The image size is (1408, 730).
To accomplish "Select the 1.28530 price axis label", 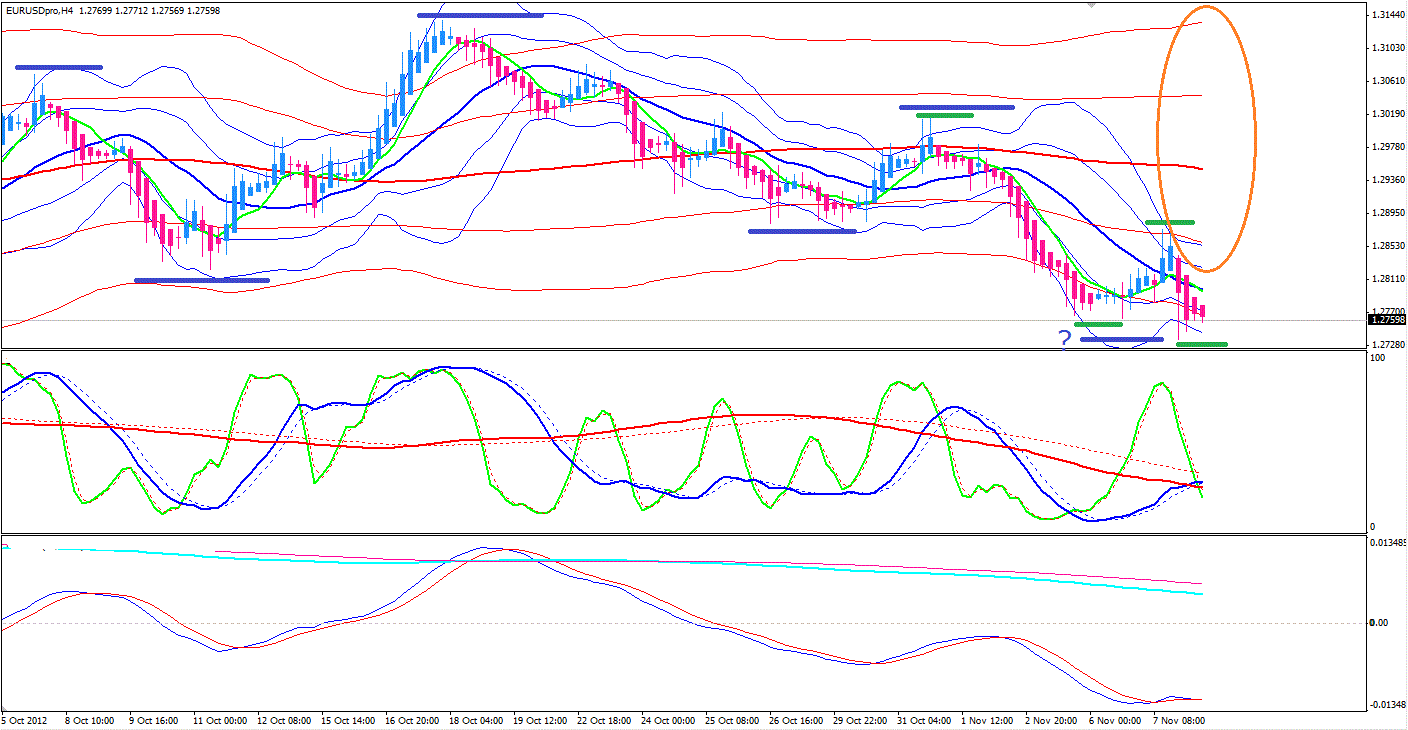I will [1388, 246].
